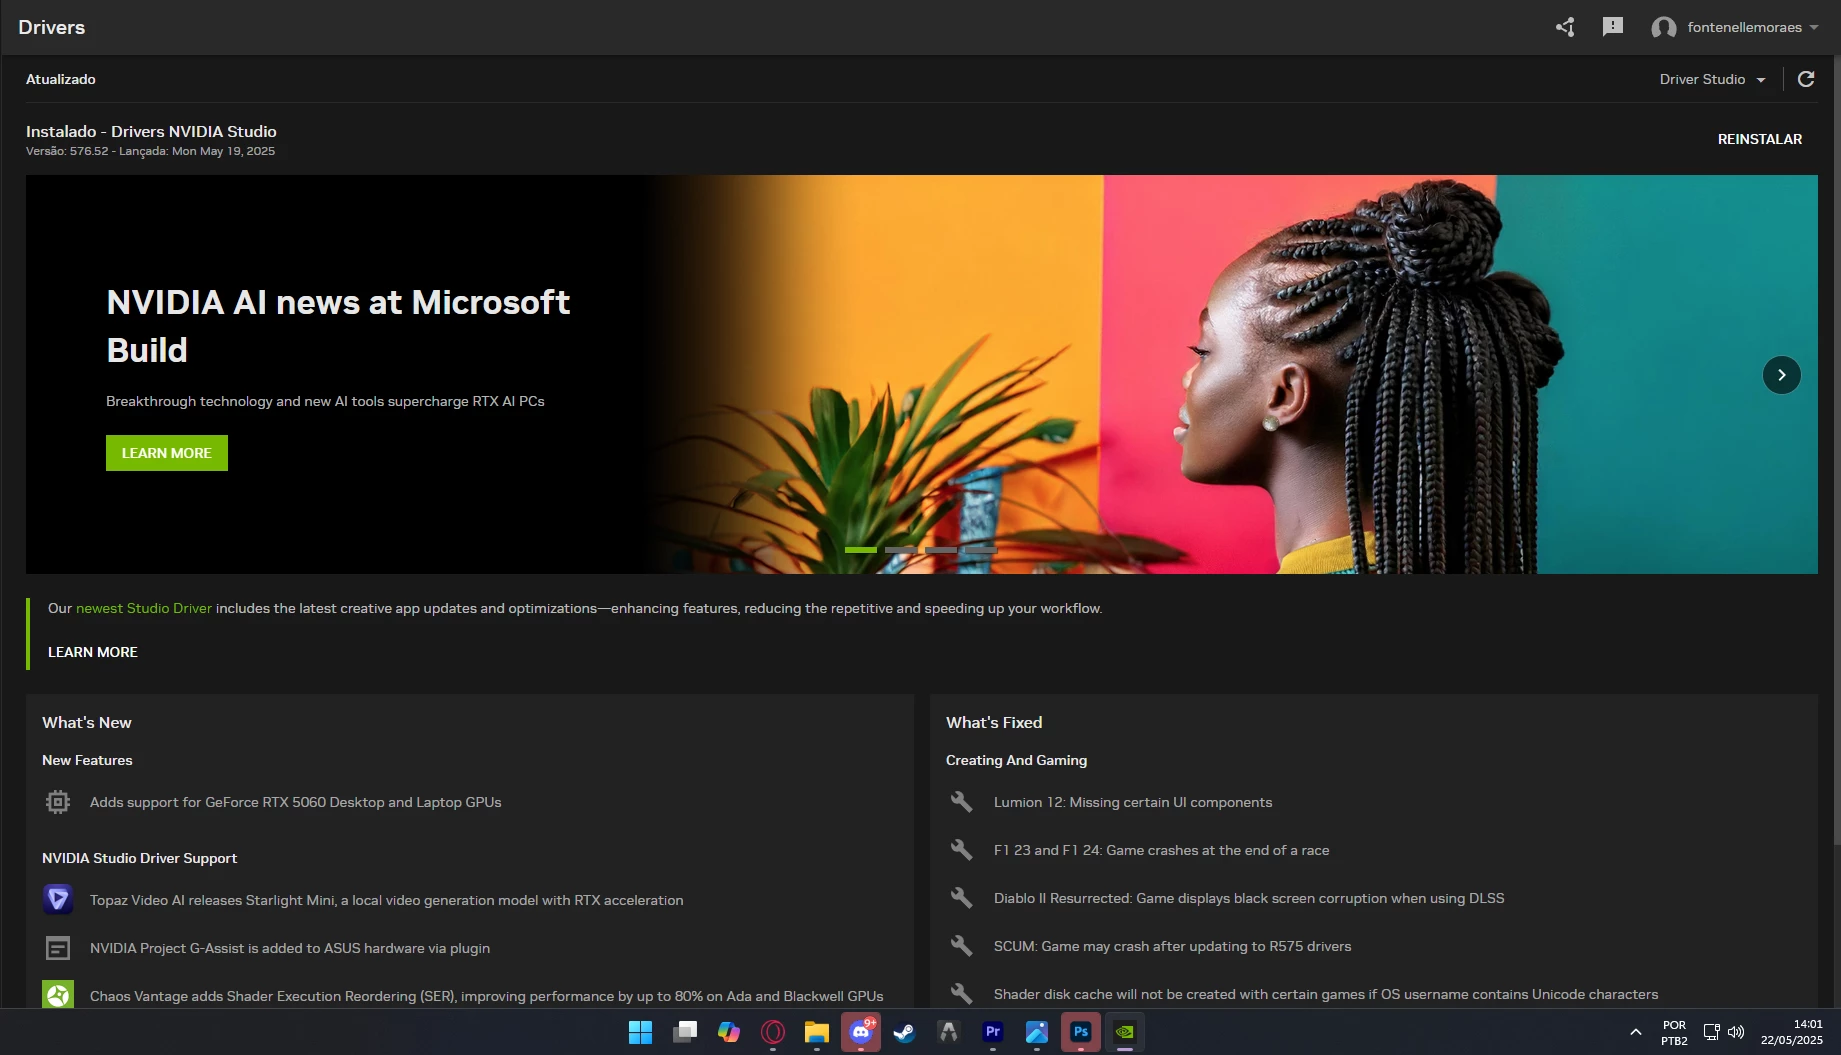The height and width of the screenshot is (1055, 1841).
Task: Click the Topaz Video AI Starlight Mini text
Action: (387, 900)
